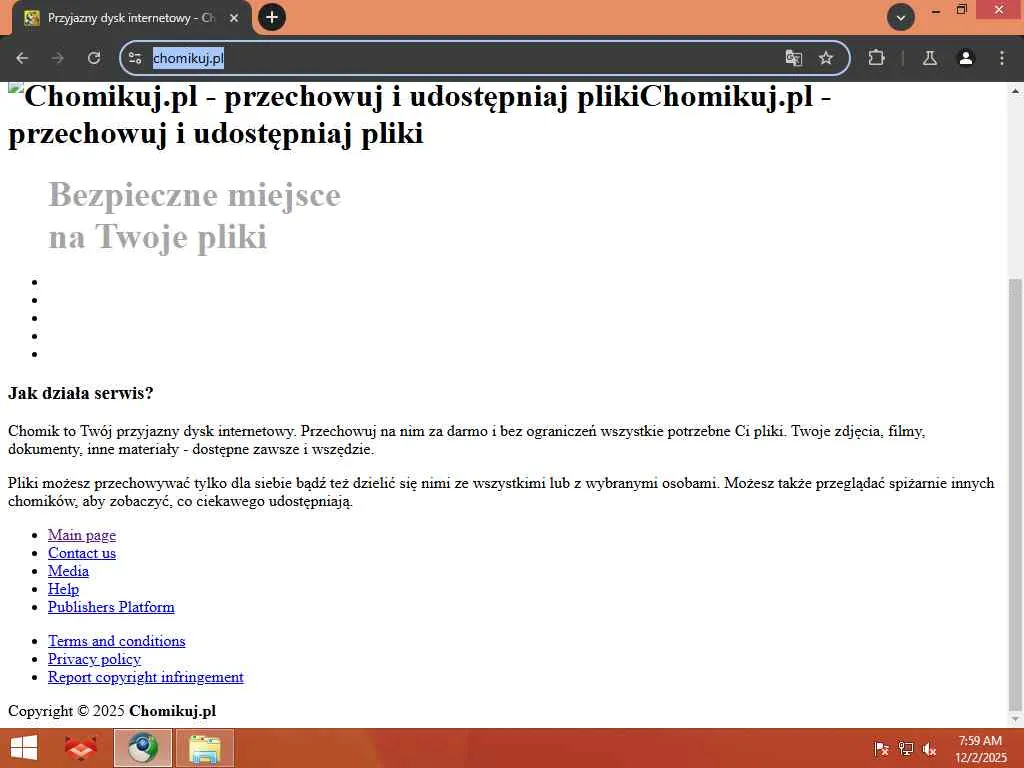Open the network tray icon
Viewport: 1024px width, 768px height.
pyautogui.click(x=905, y=749)
